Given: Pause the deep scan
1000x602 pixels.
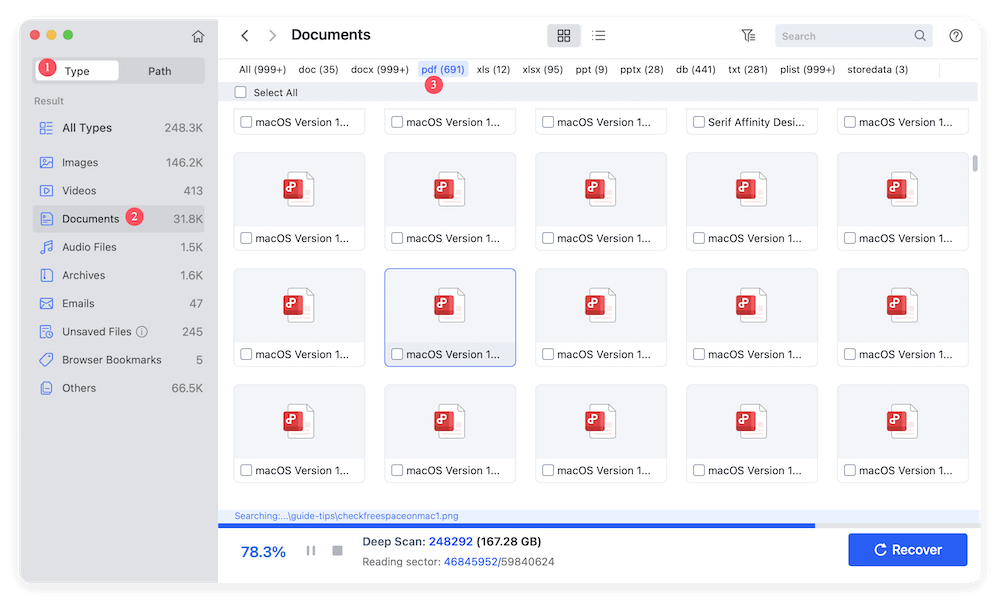Looking at the screenshot, I should pos(311,549).
